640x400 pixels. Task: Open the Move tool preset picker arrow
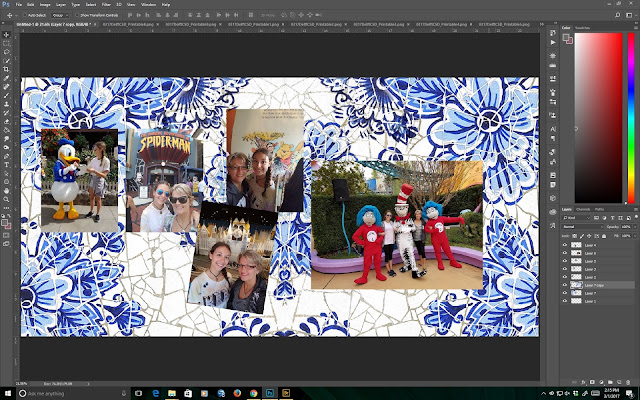(x=16, y=15)
